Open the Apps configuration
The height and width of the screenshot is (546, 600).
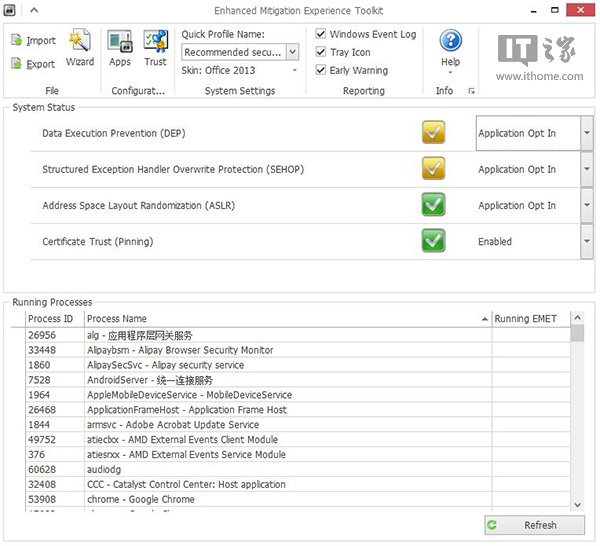[x=120, y=48]
